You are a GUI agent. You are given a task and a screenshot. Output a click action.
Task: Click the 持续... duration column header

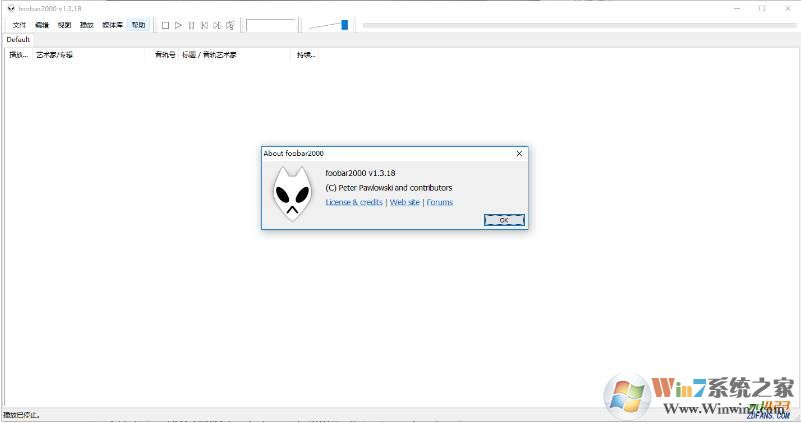(305, 55)
